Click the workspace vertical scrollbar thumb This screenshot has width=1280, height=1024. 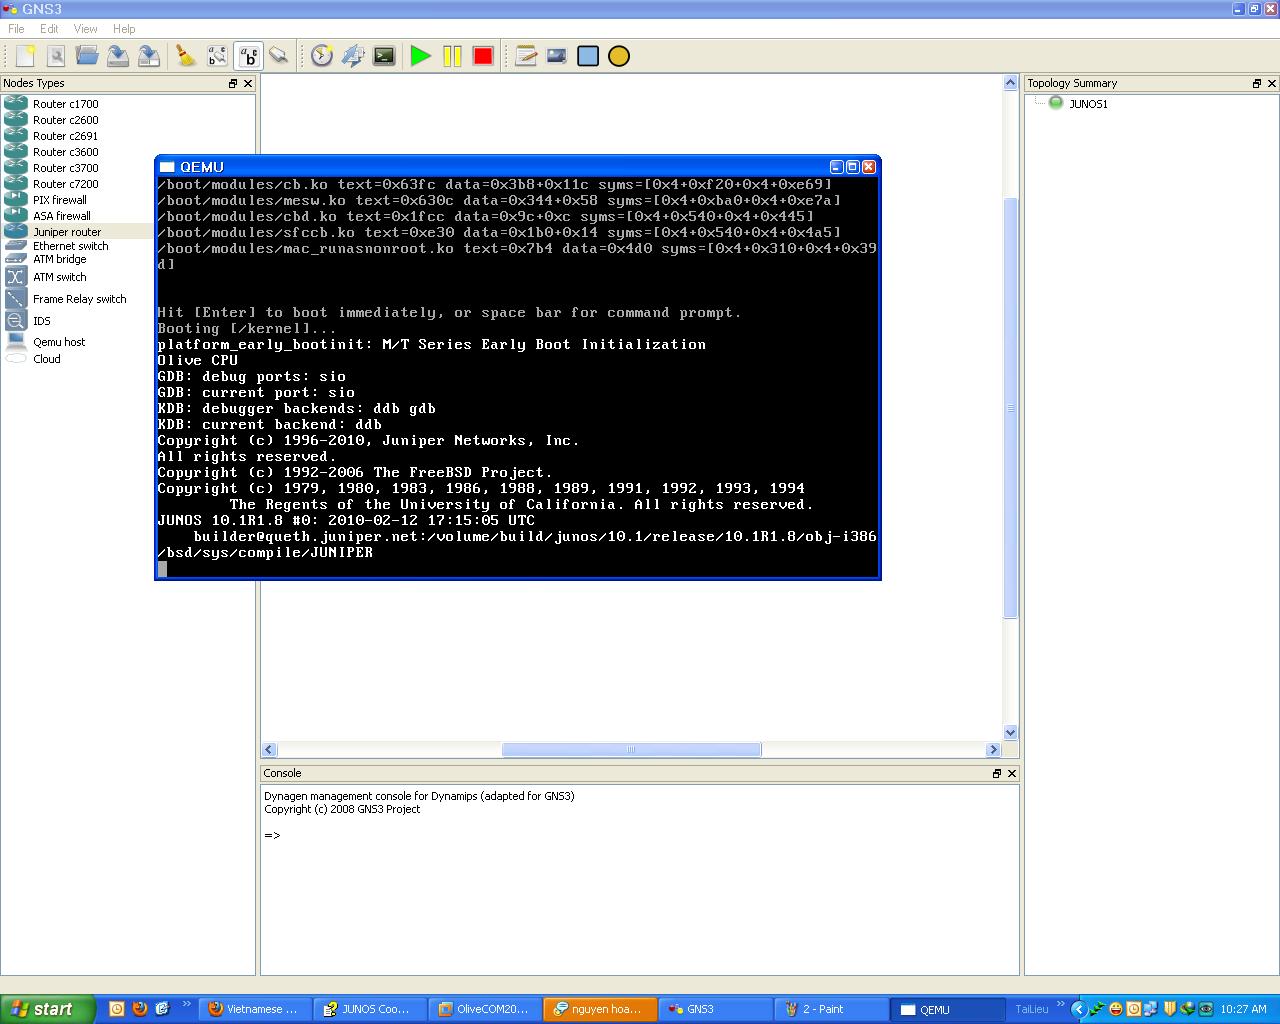pyautogui.click(x=1010, y=408)
